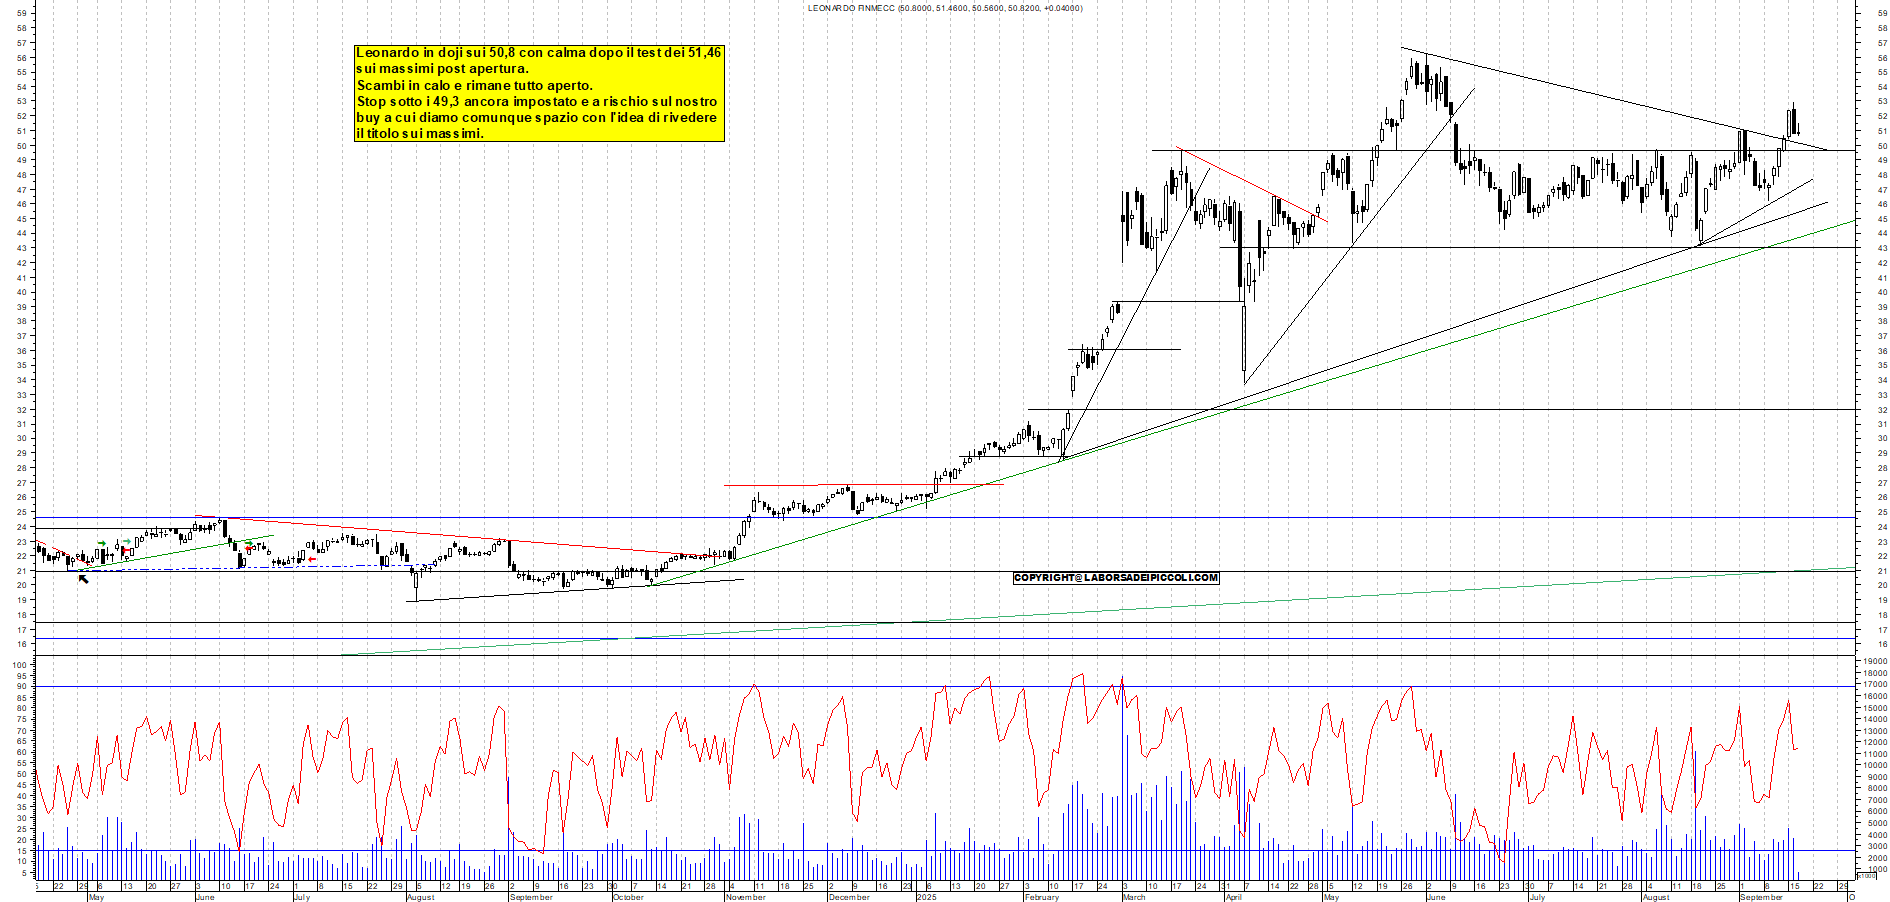Click the 100 value on the oscillator axis
The image size is (1890, 902).
pos(19,665)
